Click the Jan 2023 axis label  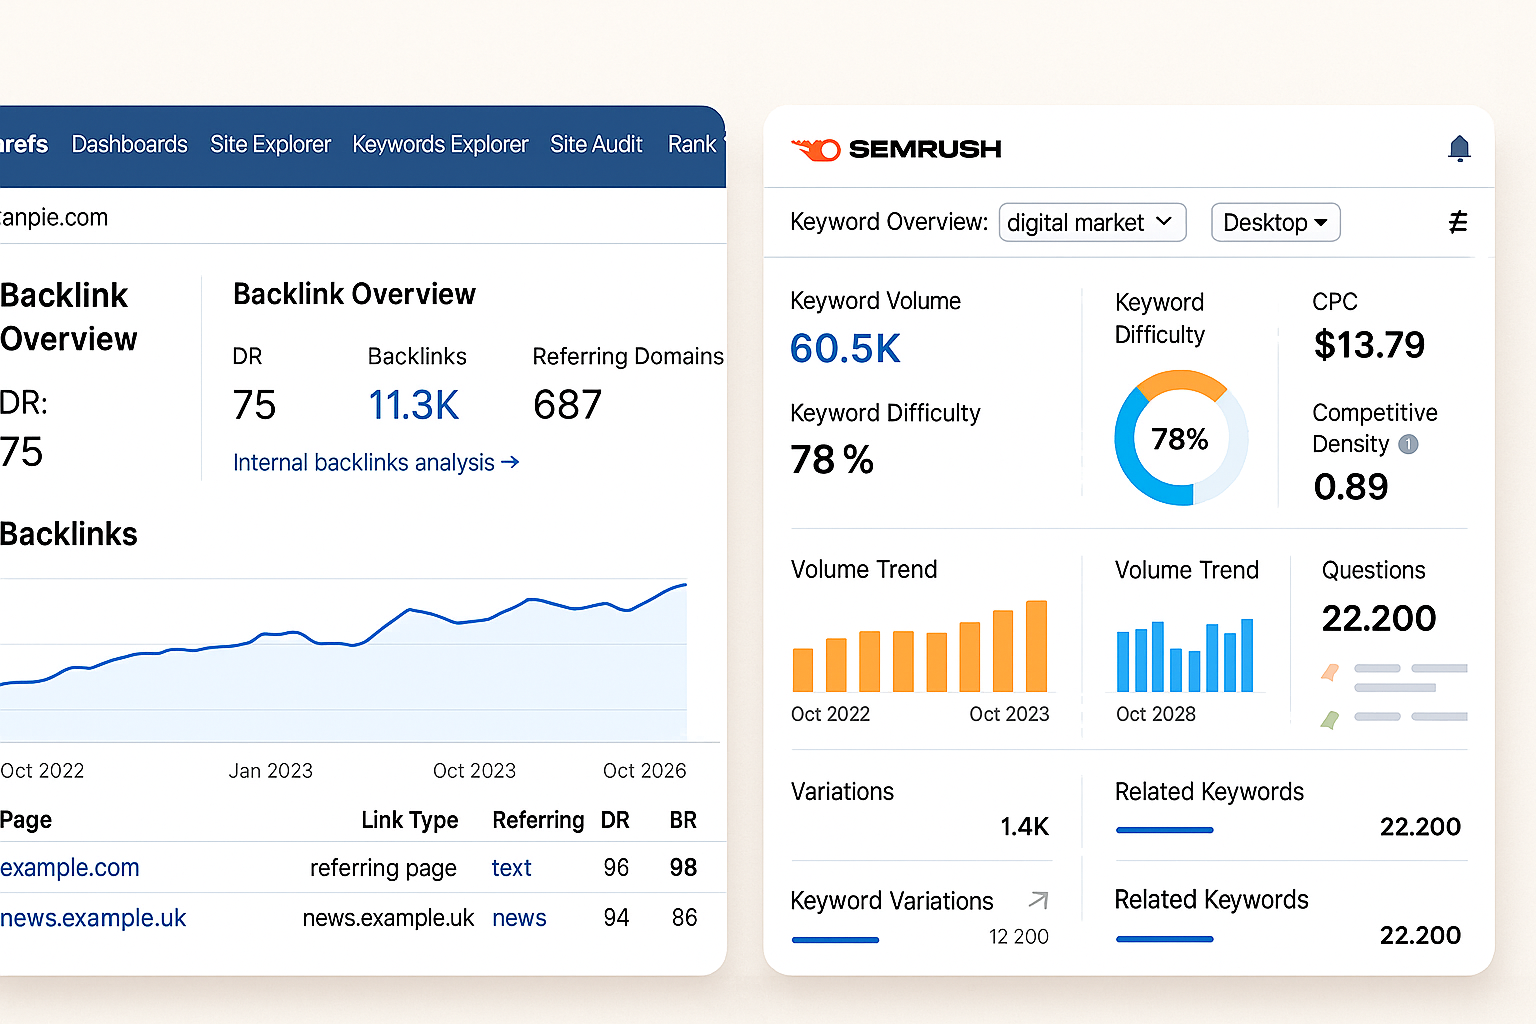(270, 771)
